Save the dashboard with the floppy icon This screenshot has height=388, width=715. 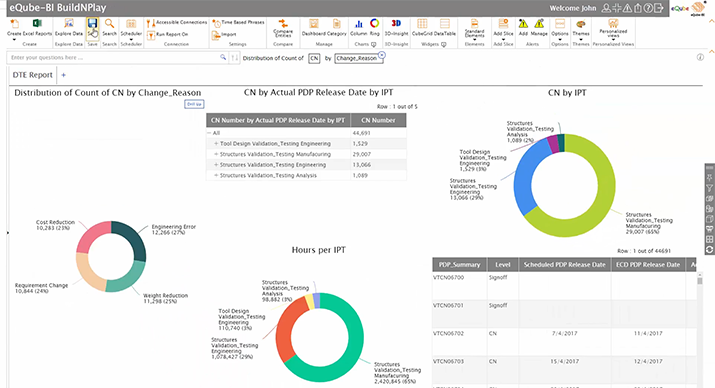tap(92, 24)
